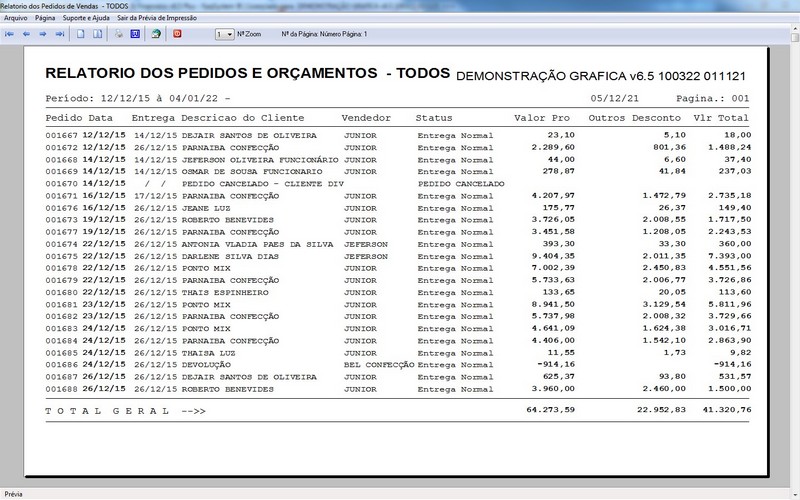Click the blue Word export icon
Image resolution: width=800 pixels, height=500 pixels.
tap(135, 34)
